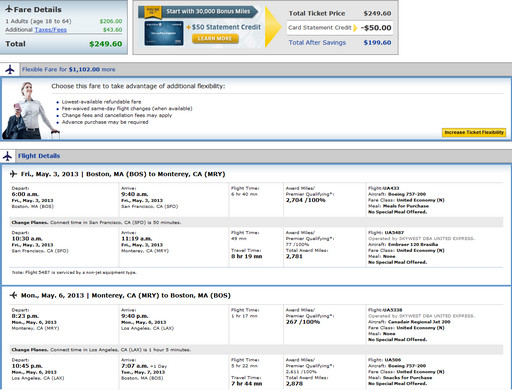Click the 2,704 /100% award miles value
This screenshot has width=512, height=390.
tap(306, 200)
